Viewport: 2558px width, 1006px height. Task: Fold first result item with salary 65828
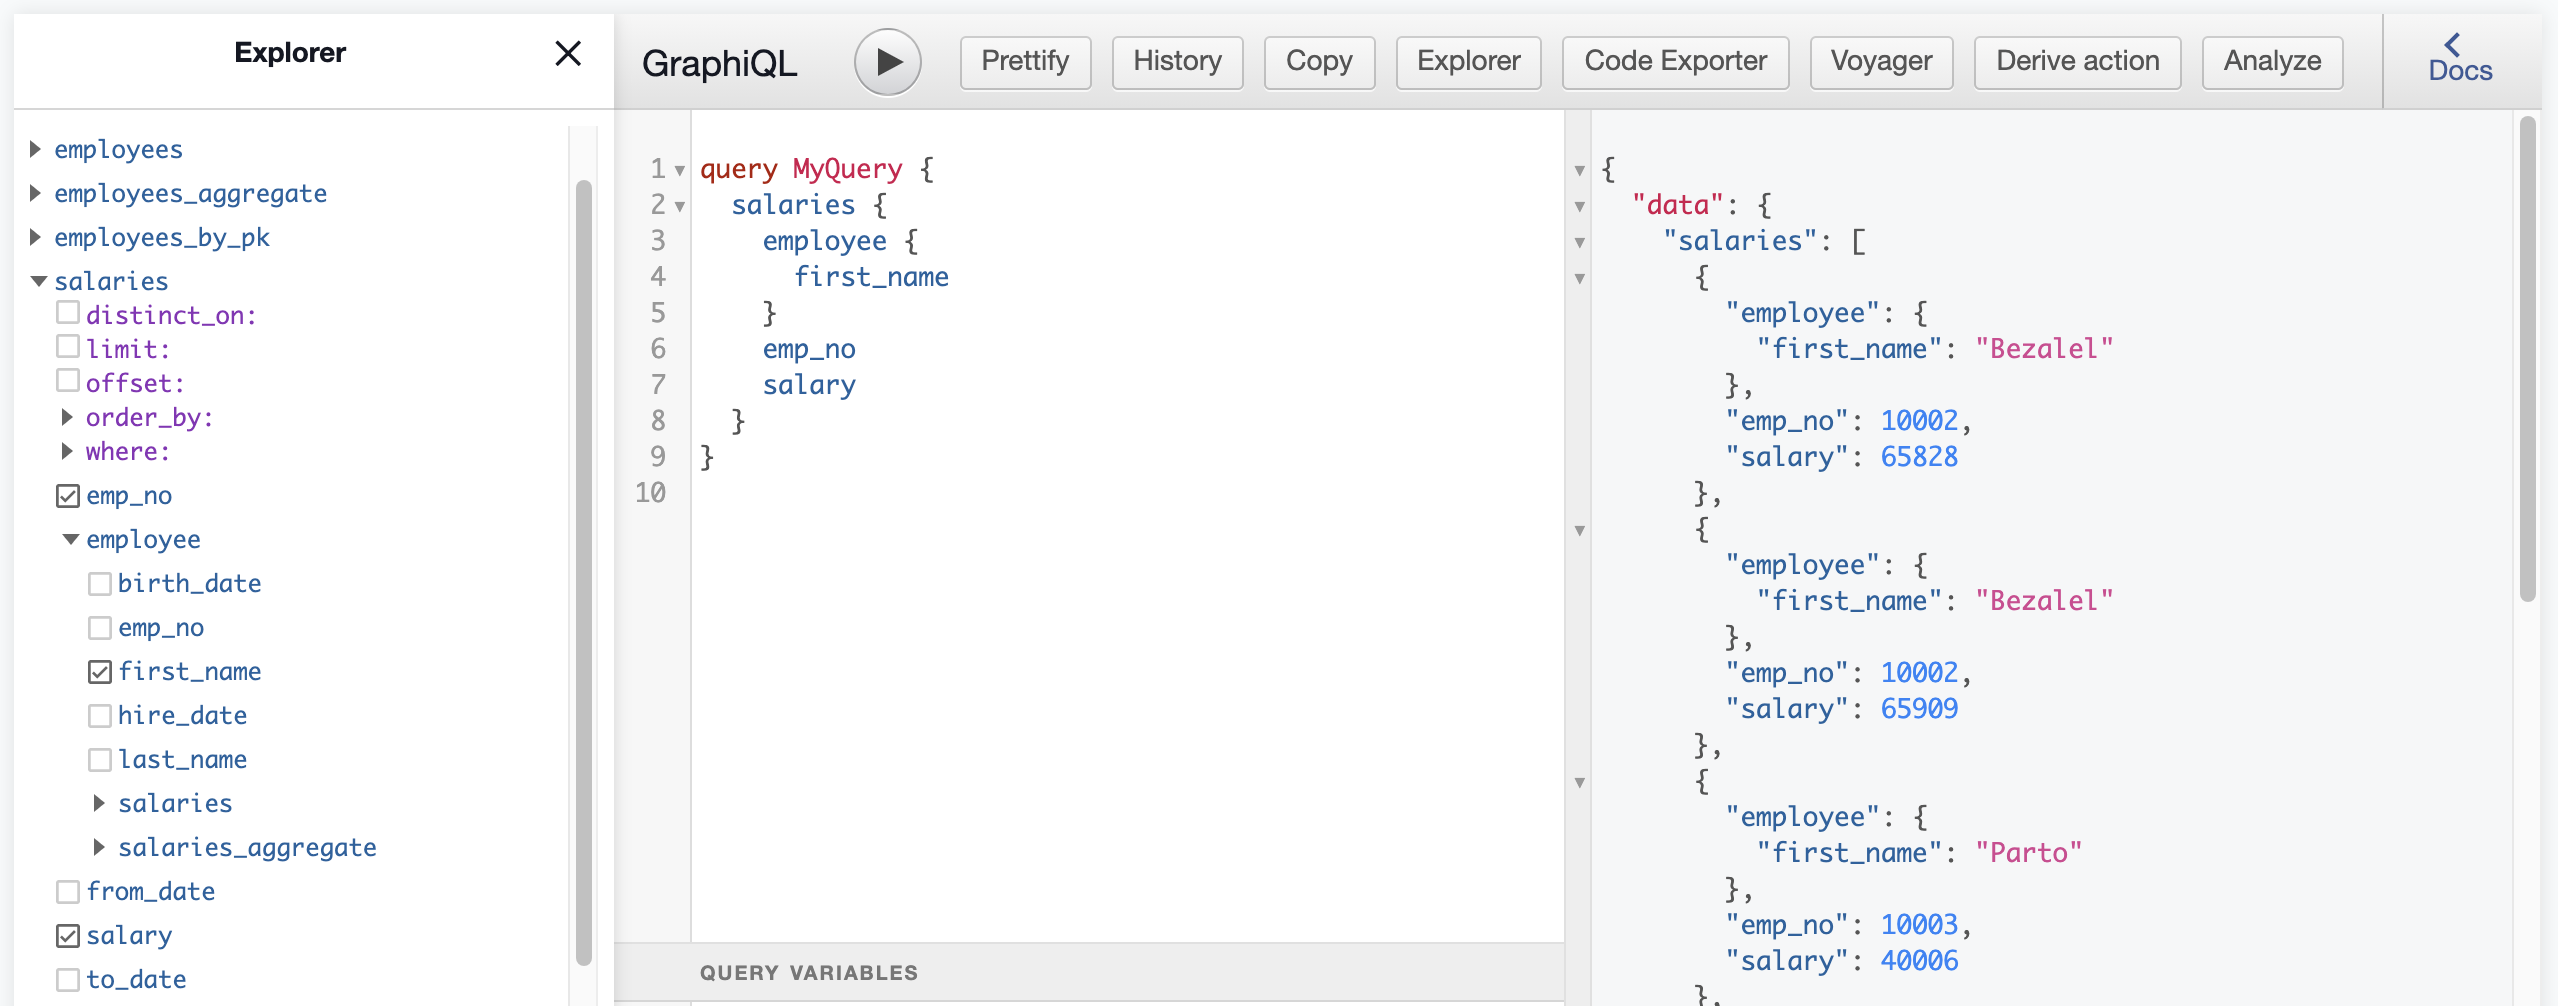[1580, 279]
